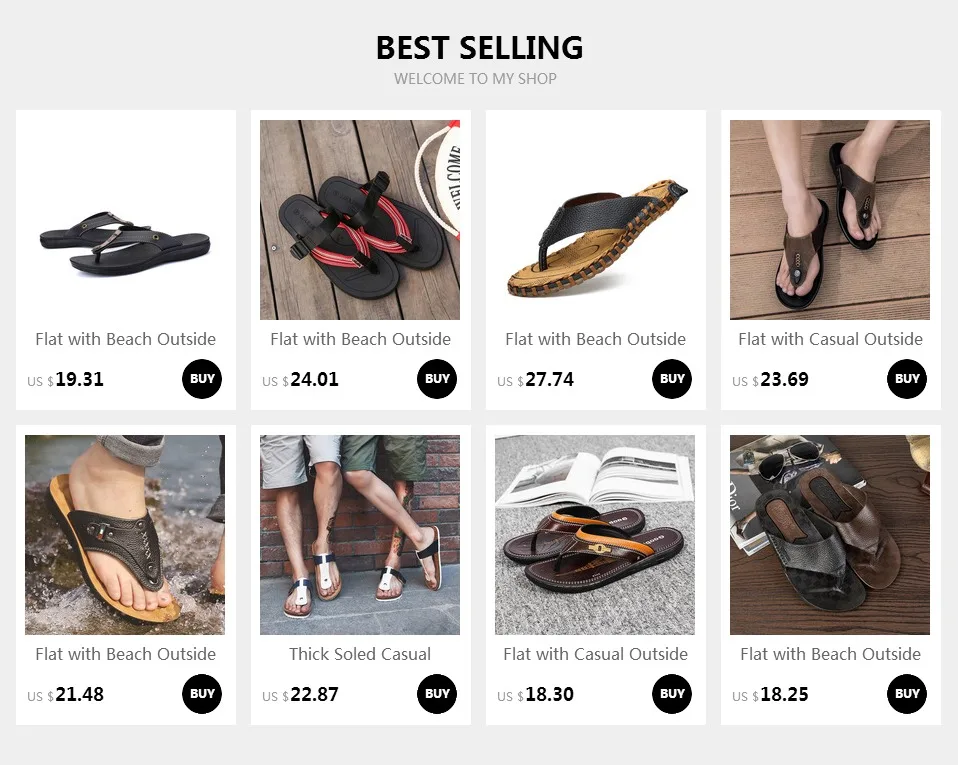Open "Flat with Casual Outside" title priced $23.69
The image size is (958, 765).
(x=830, y=339)
